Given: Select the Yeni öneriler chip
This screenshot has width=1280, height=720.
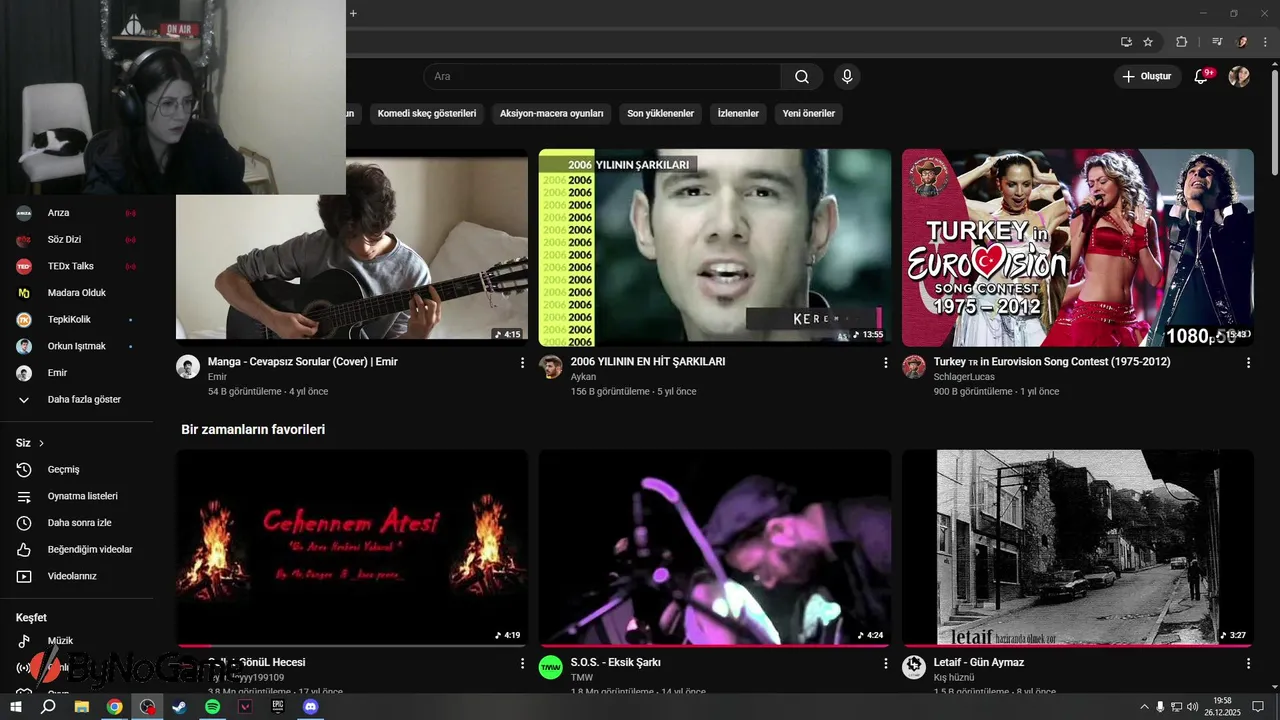Looking at the screenshot, I should [x=809, y=114].
